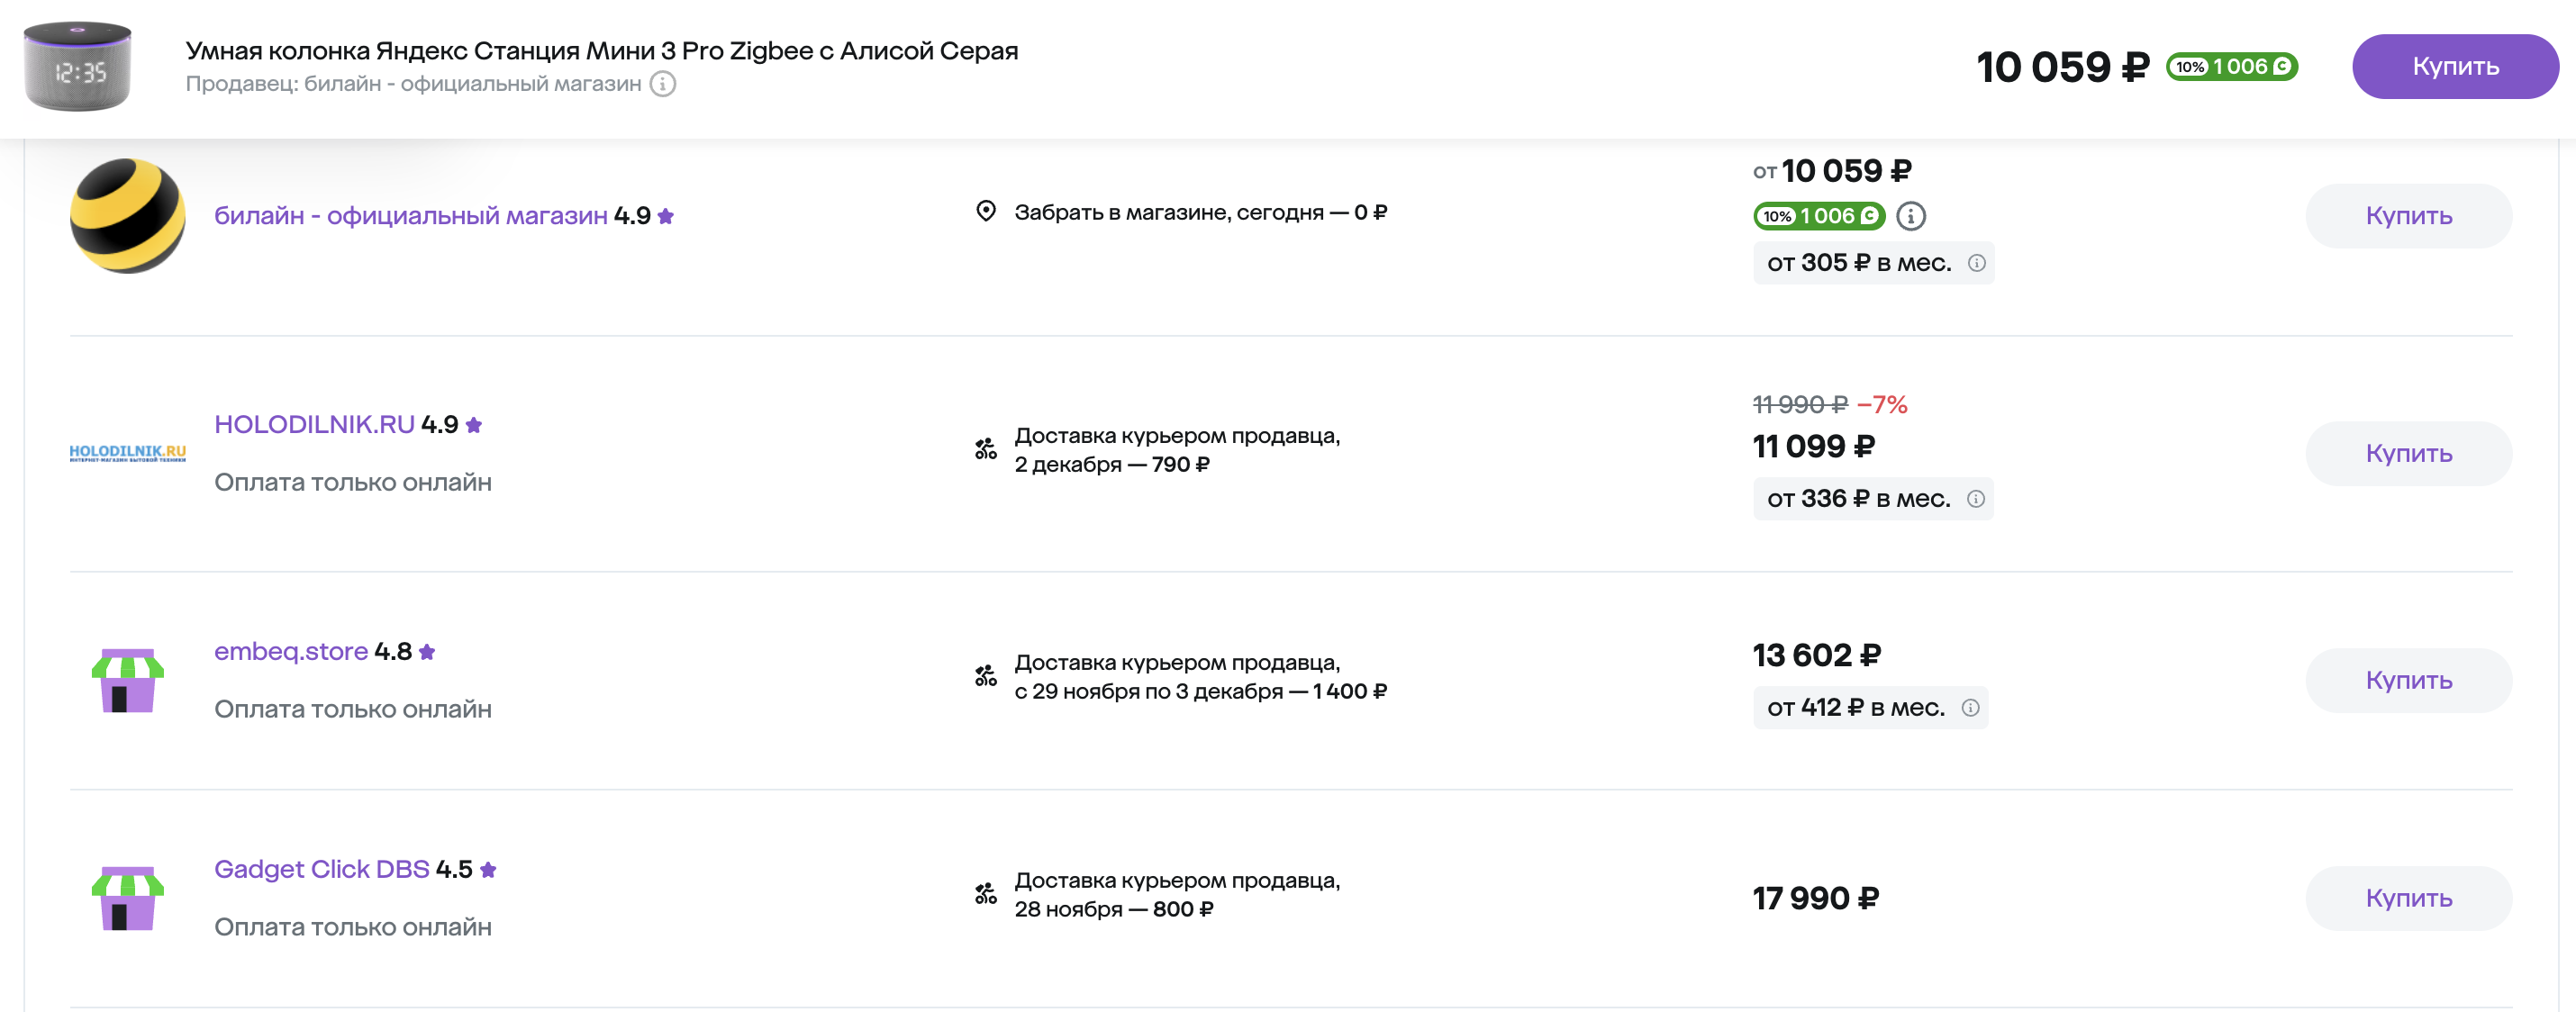The image size is (2576, 1012).
Task: Click the Beeline striped ball logo
Action: pyautogui.click(x=127, y=216)
